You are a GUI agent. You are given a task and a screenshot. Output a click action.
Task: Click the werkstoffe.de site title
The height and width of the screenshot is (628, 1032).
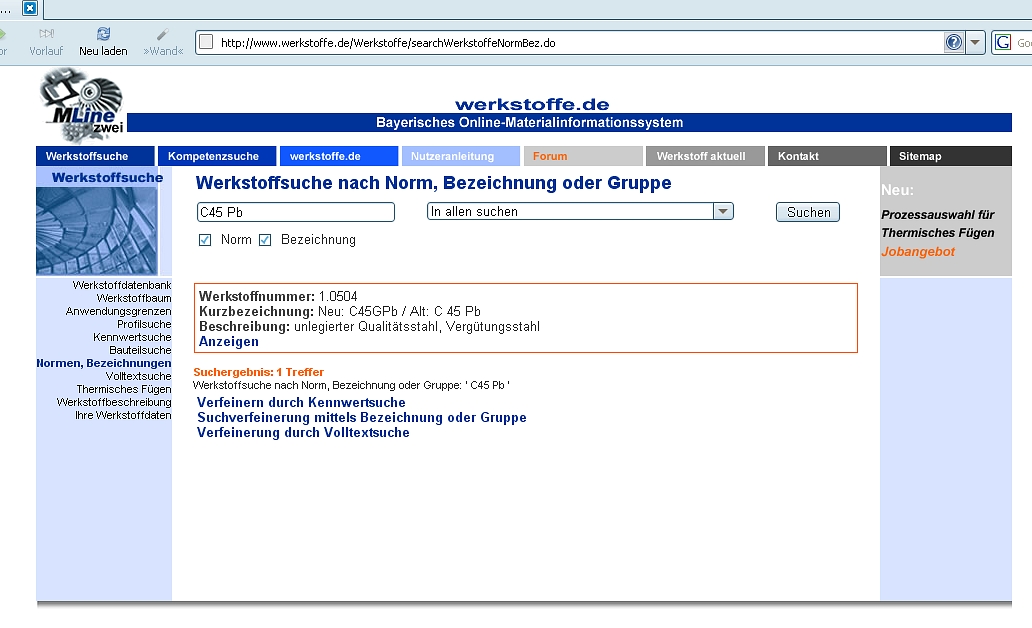click(532, 104)
